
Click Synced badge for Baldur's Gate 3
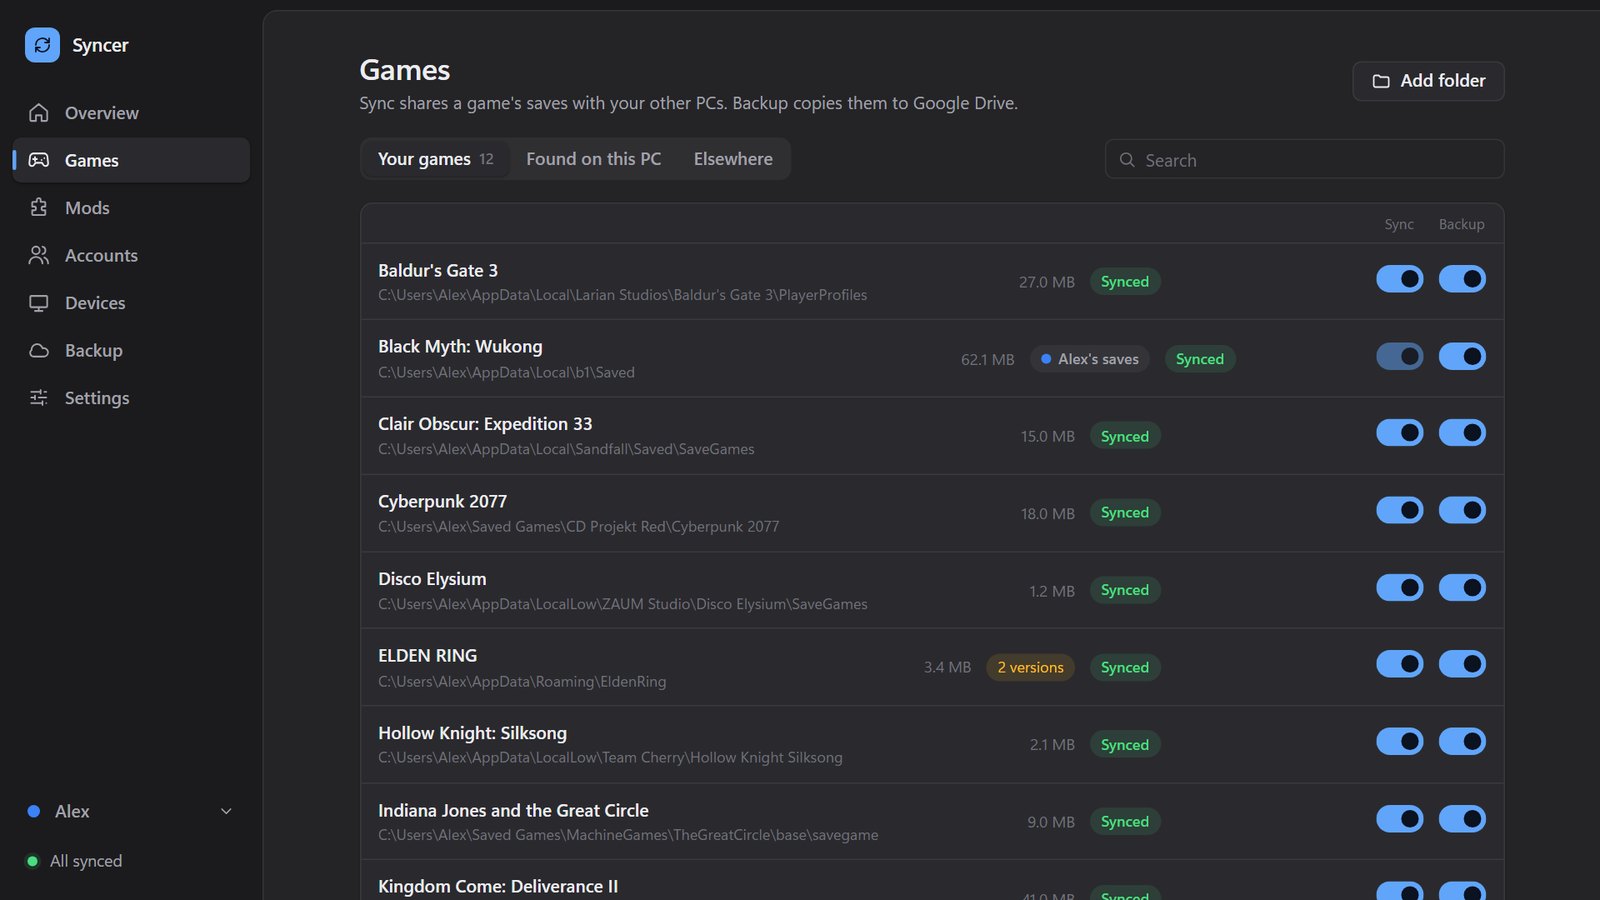coord(1125,282)
